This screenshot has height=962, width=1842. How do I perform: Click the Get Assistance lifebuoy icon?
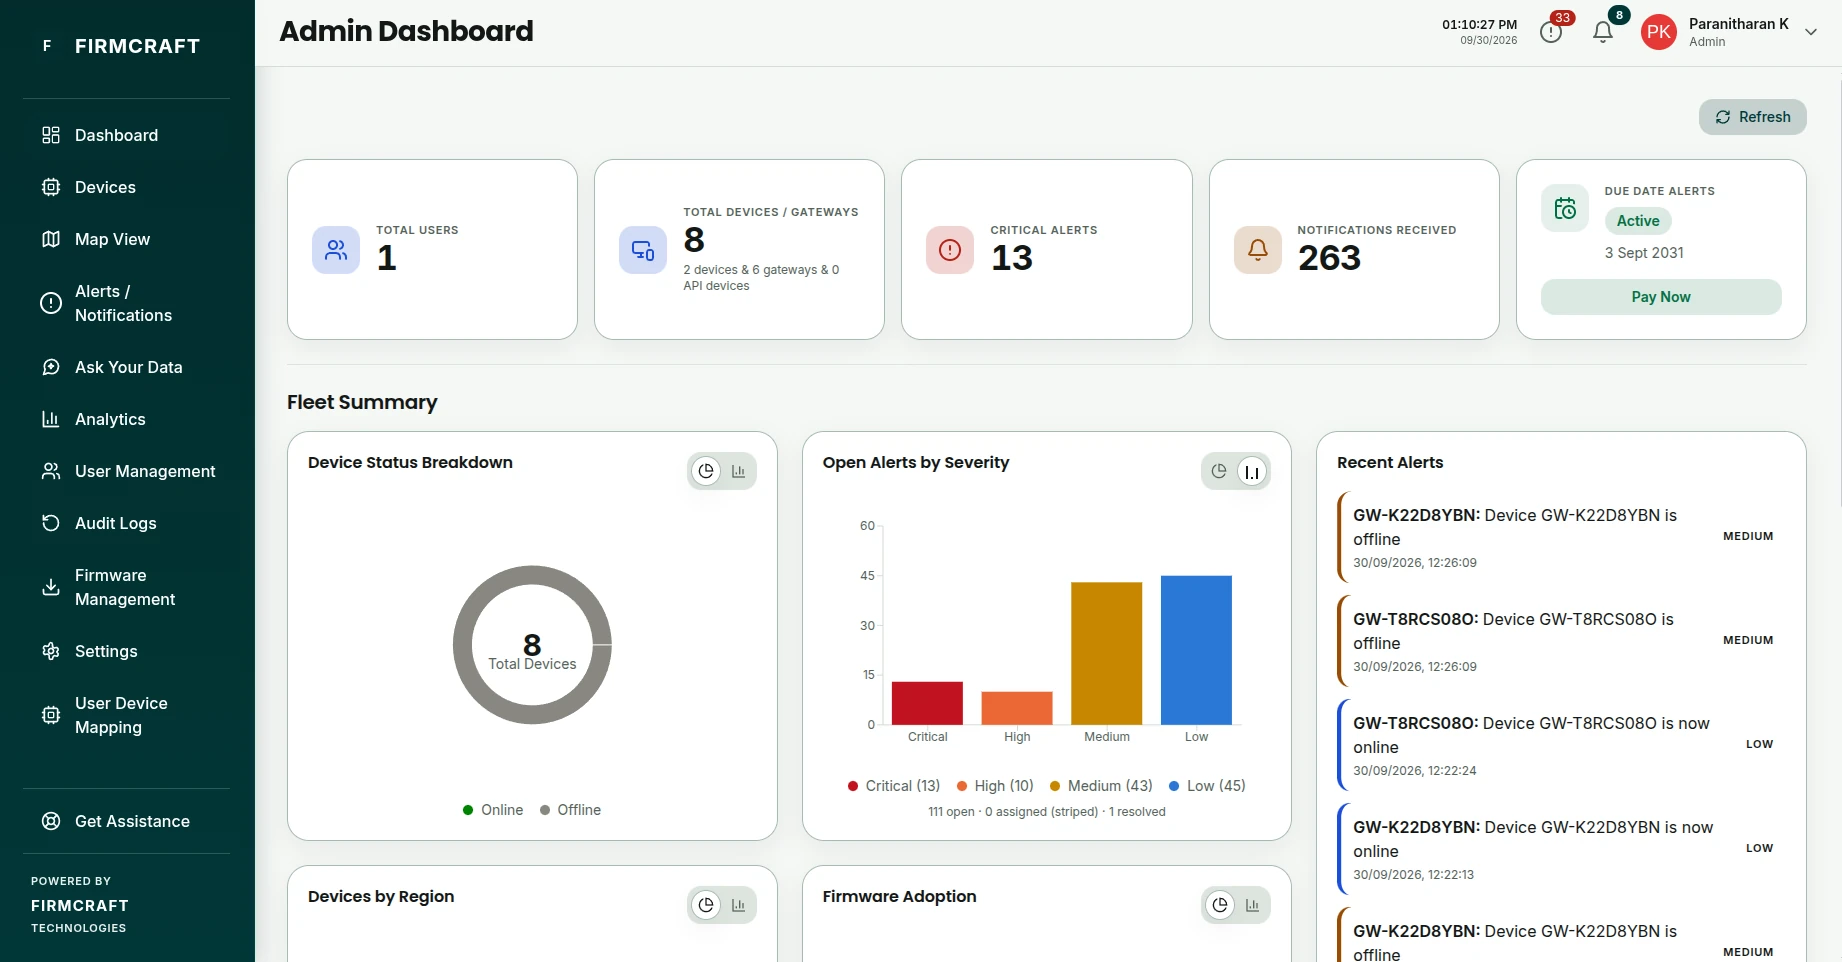click(51, 821)
